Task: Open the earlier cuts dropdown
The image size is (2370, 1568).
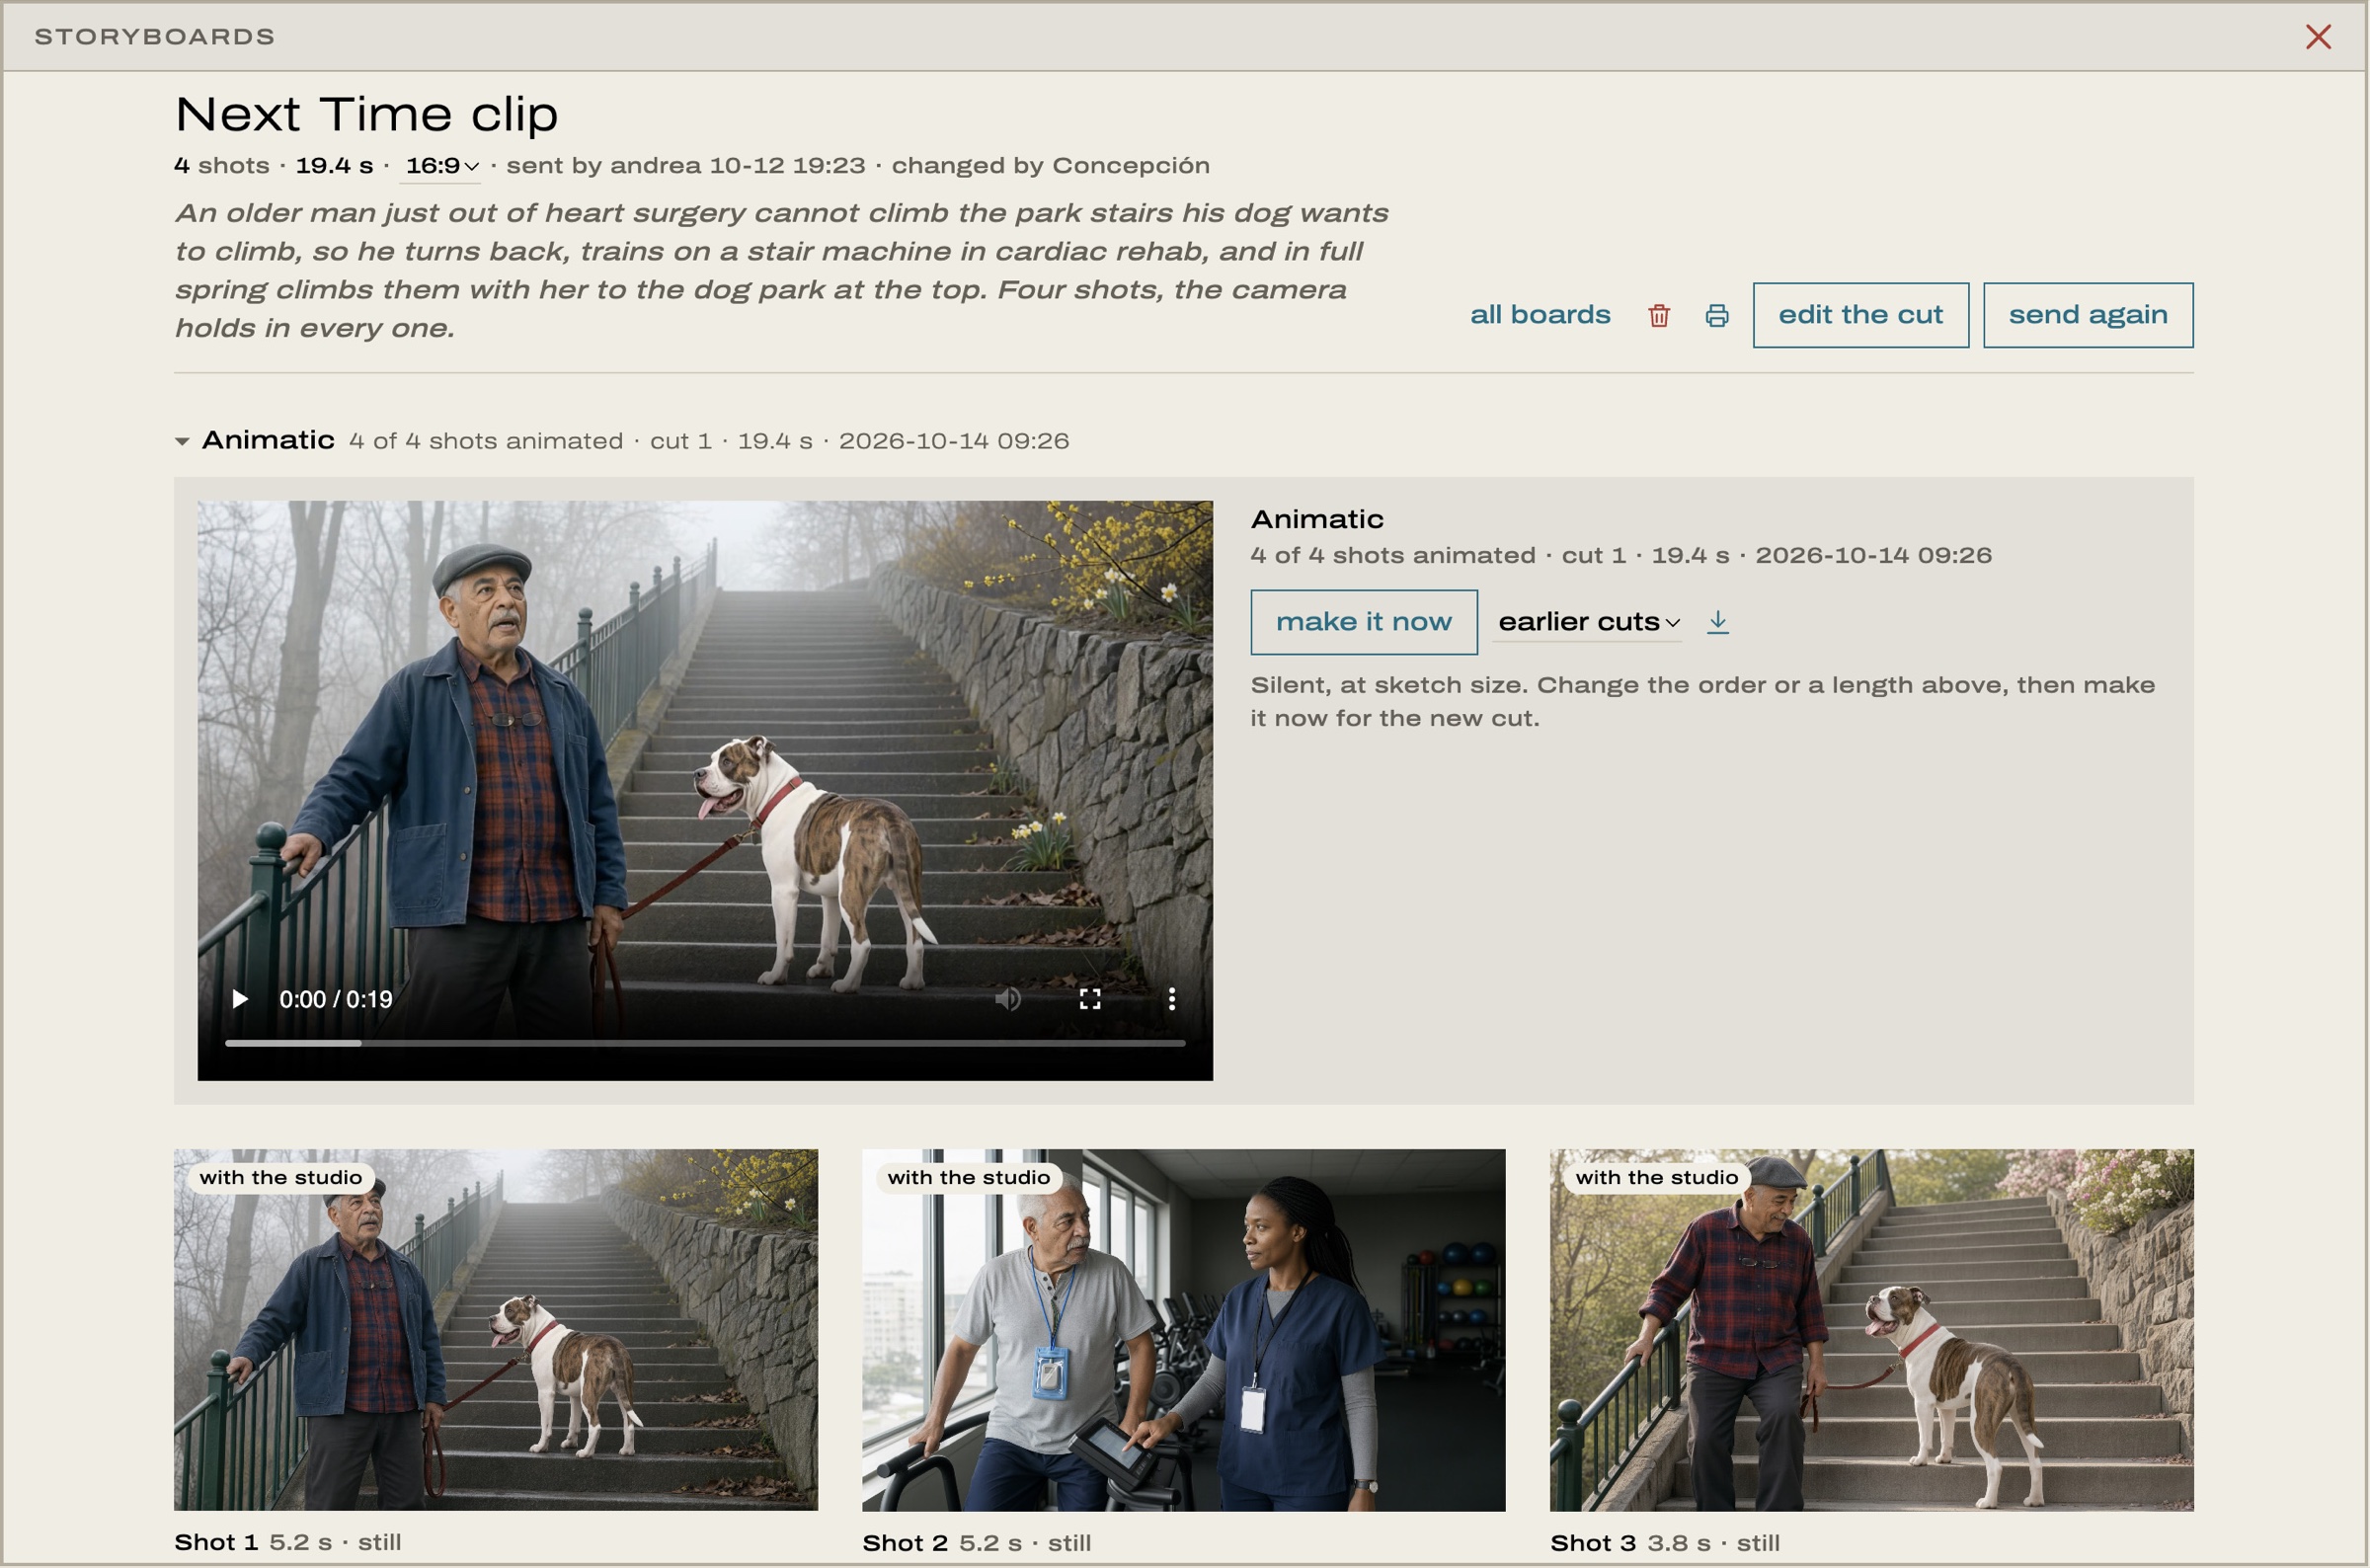Action: tap(1588, 622)
